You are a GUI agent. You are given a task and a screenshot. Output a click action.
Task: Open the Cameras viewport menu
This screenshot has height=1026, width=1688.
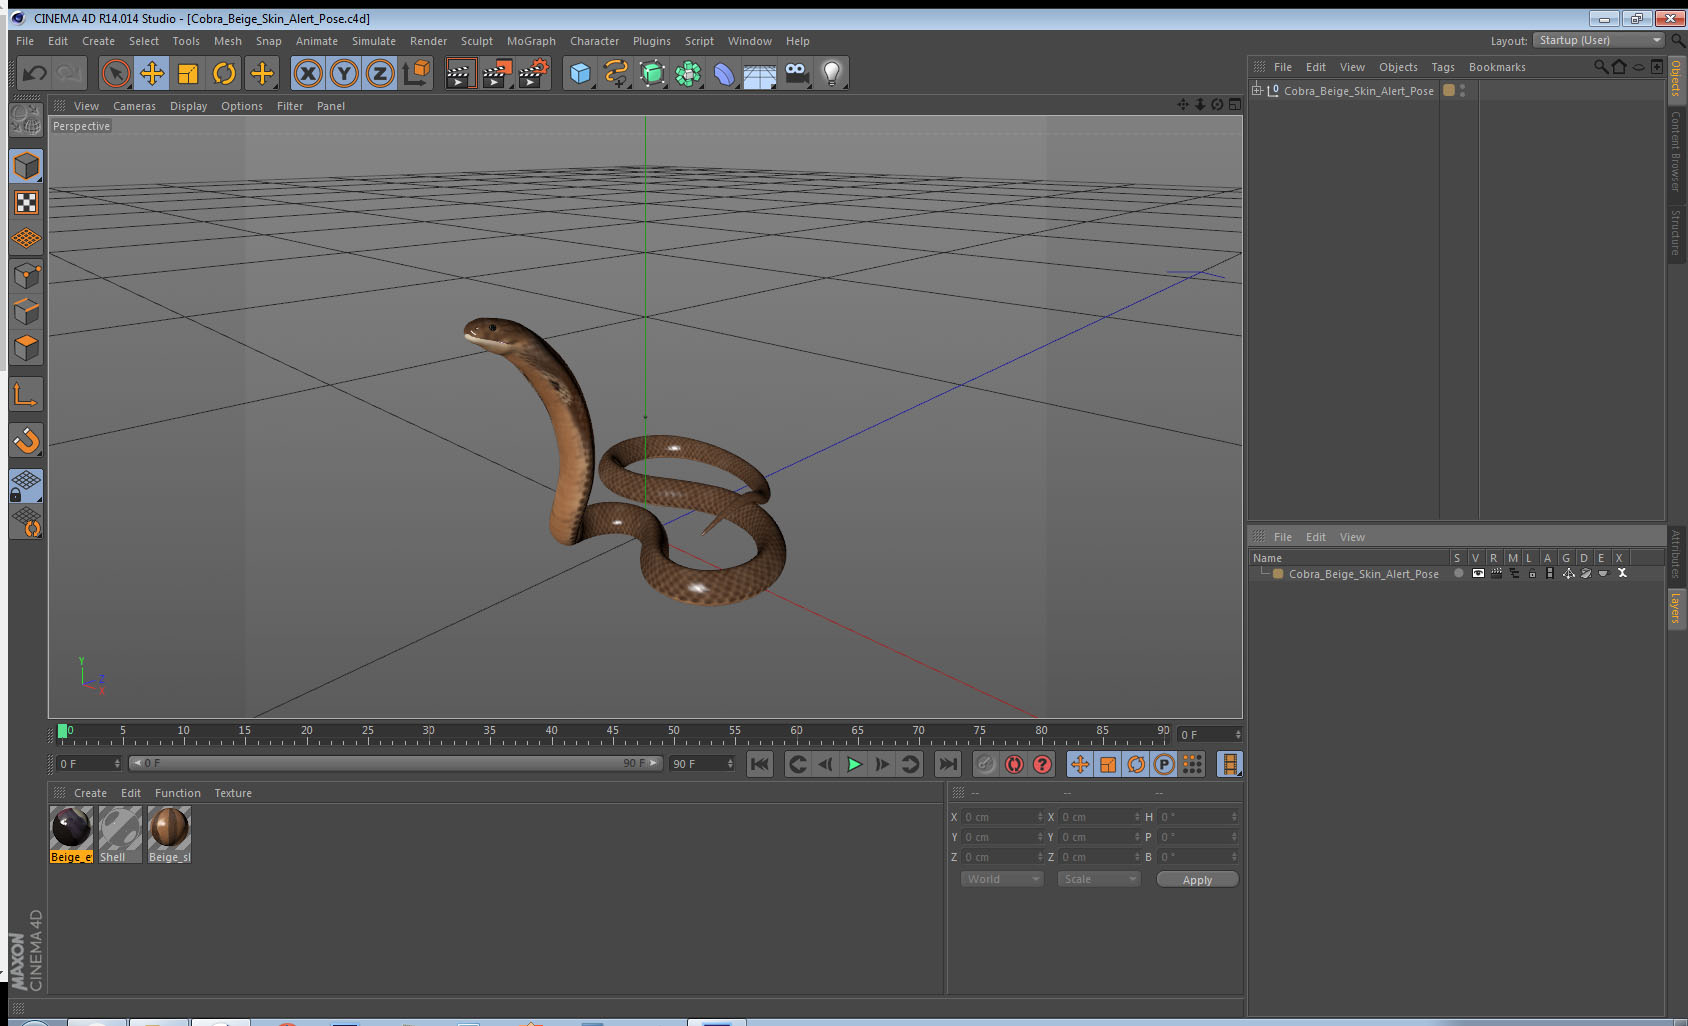point(134,106)
